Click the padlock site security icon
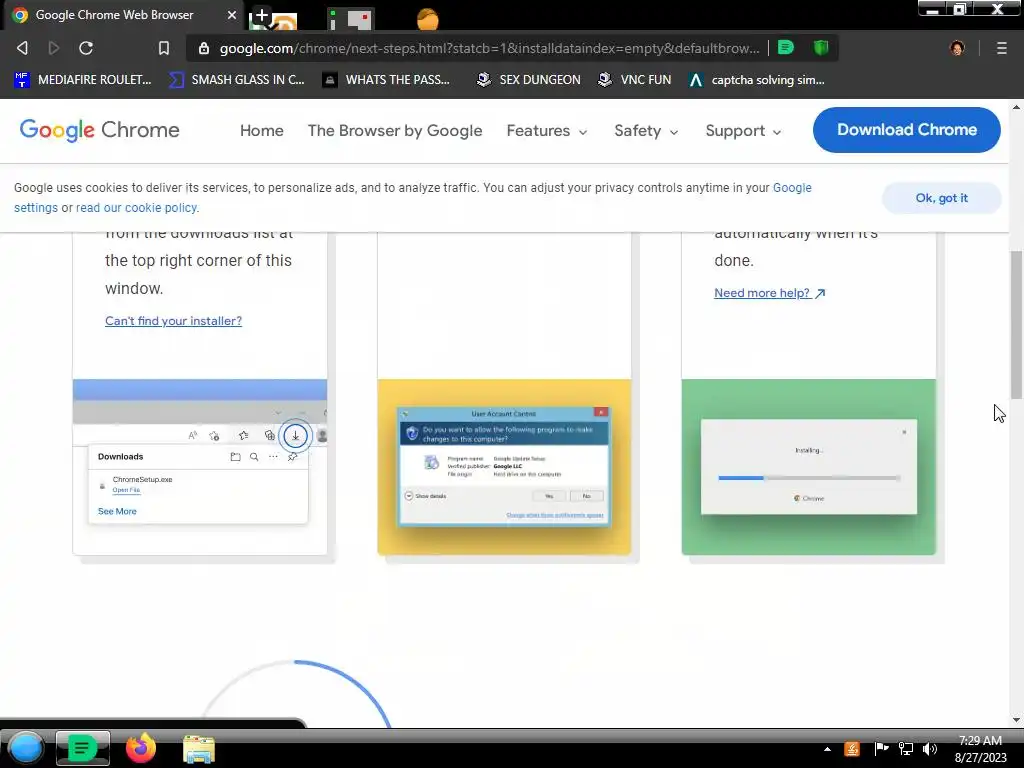 (204, 48)
